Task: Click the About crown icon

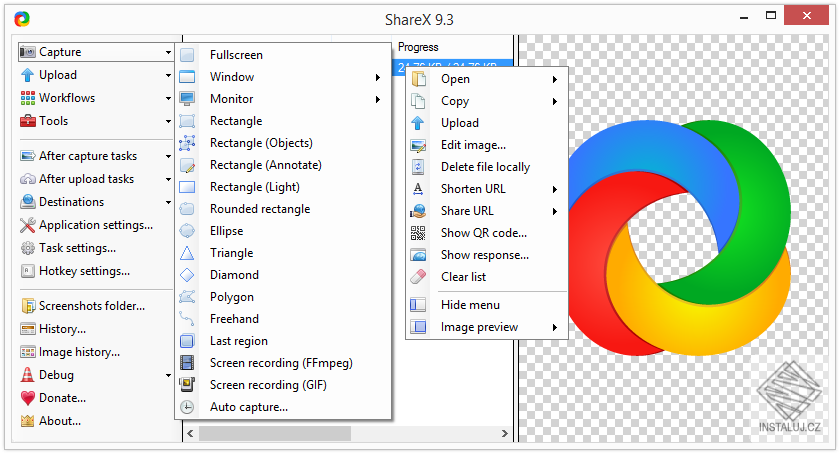Action: click(x=27, y=421)
